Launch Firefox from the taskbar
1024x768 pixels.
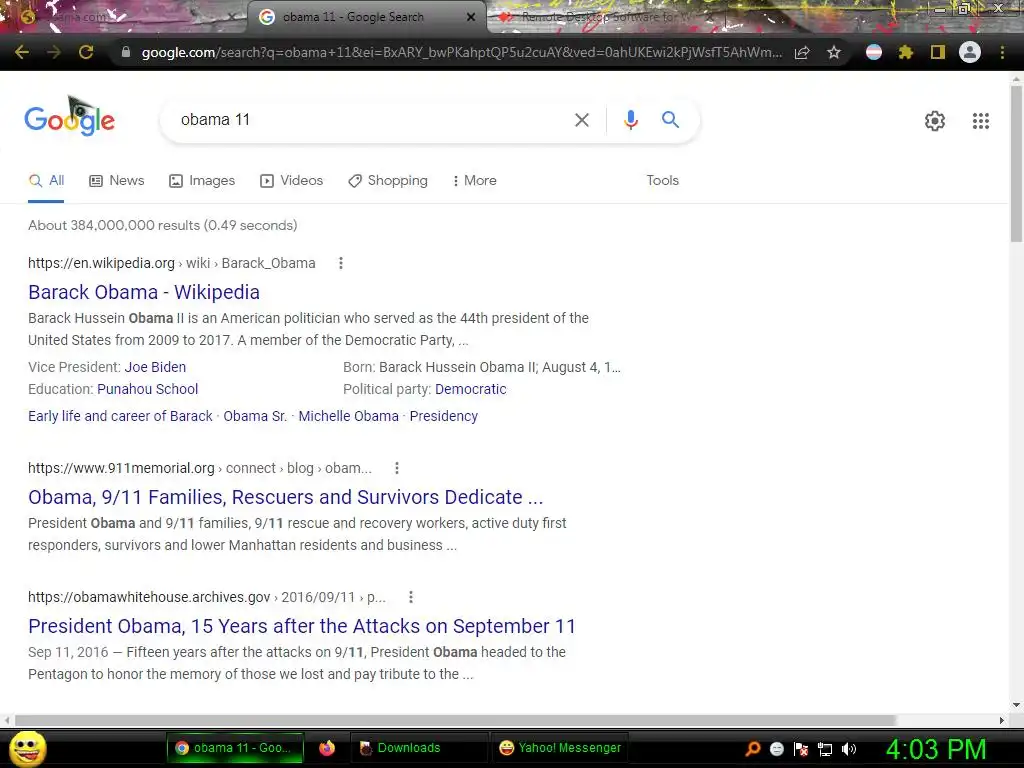327,748
